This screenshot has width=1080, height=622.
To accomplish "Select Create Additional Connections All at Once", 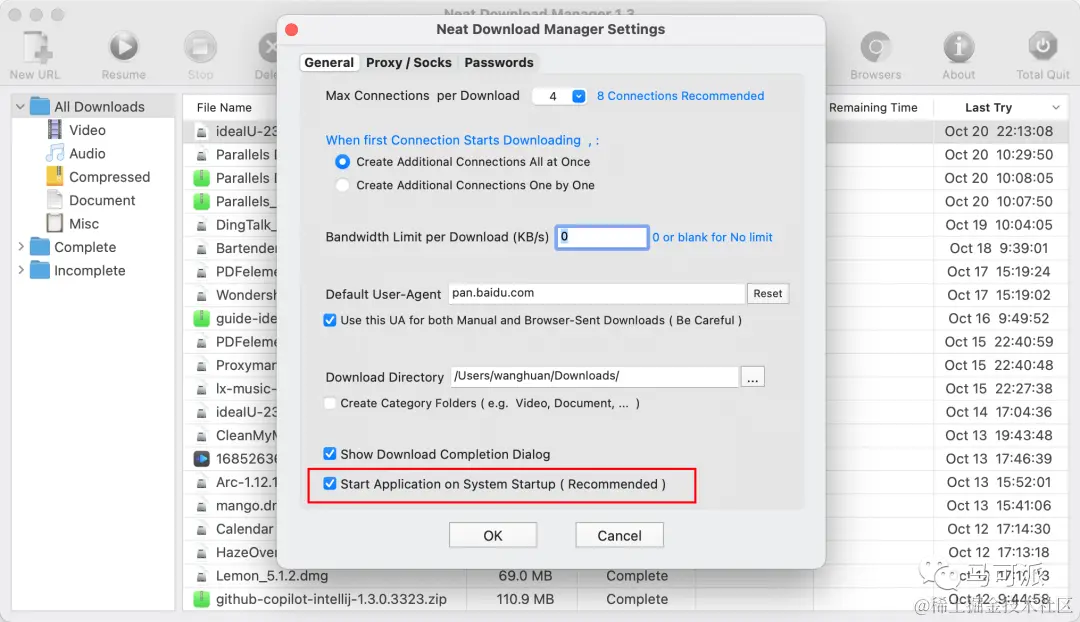I will tap(342, 162).
